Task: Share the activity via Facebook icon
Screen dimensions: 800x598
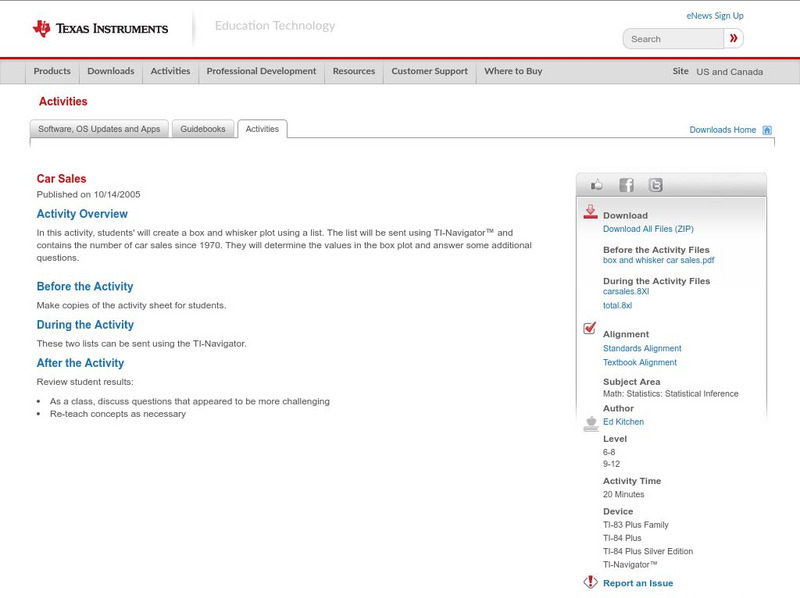Action: point(626,185)
